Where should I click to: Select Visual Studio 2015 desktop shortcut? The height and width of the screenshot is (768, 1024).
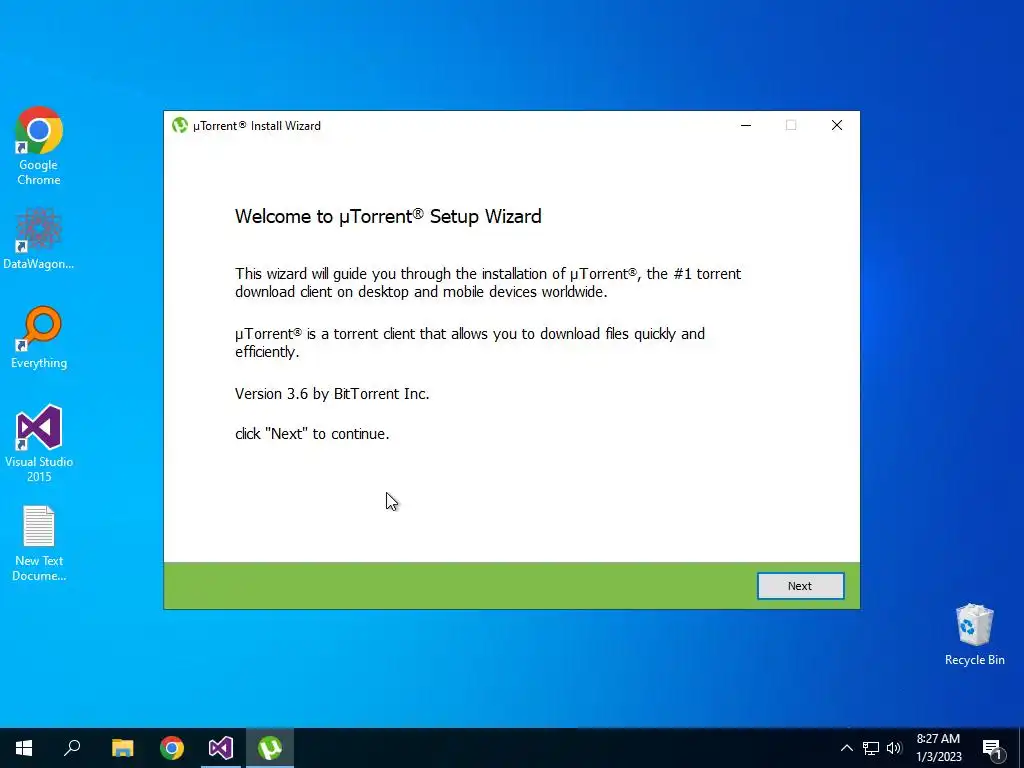pyautogui.click(x=39, y=443)
